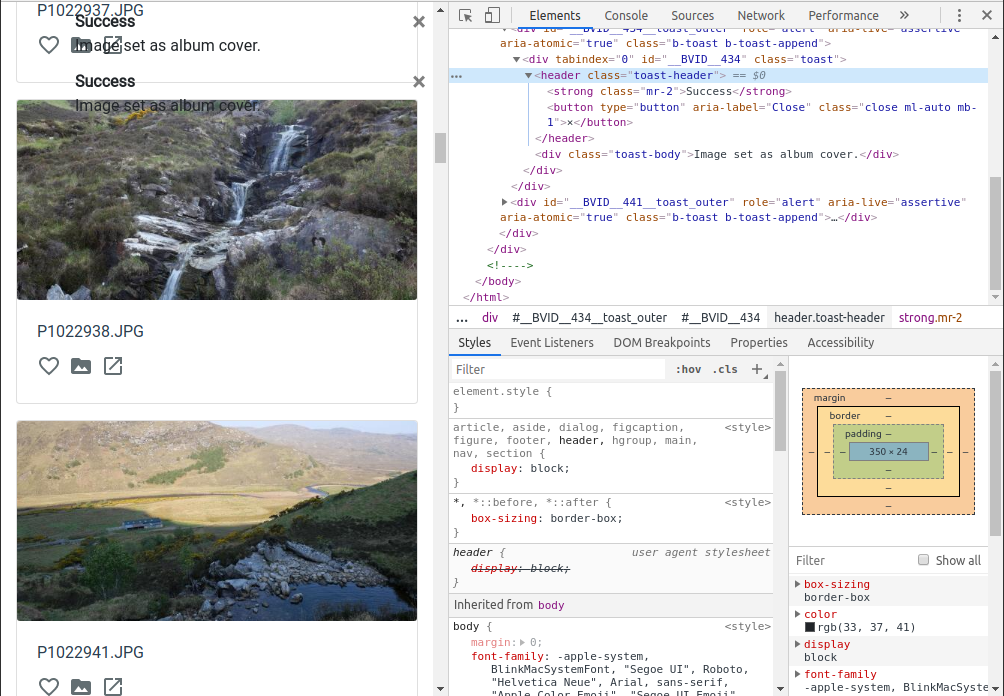This screenshot has height=696, width=1004.
Task: Expand the box-sizing computed property
Action: (x=797, y=584)
